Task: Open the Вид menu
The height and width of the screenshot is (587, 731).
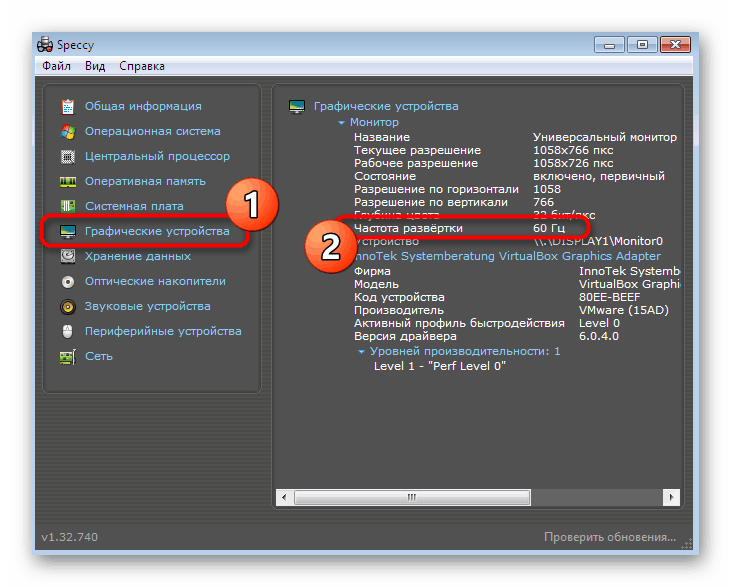Action: (95, 66)
